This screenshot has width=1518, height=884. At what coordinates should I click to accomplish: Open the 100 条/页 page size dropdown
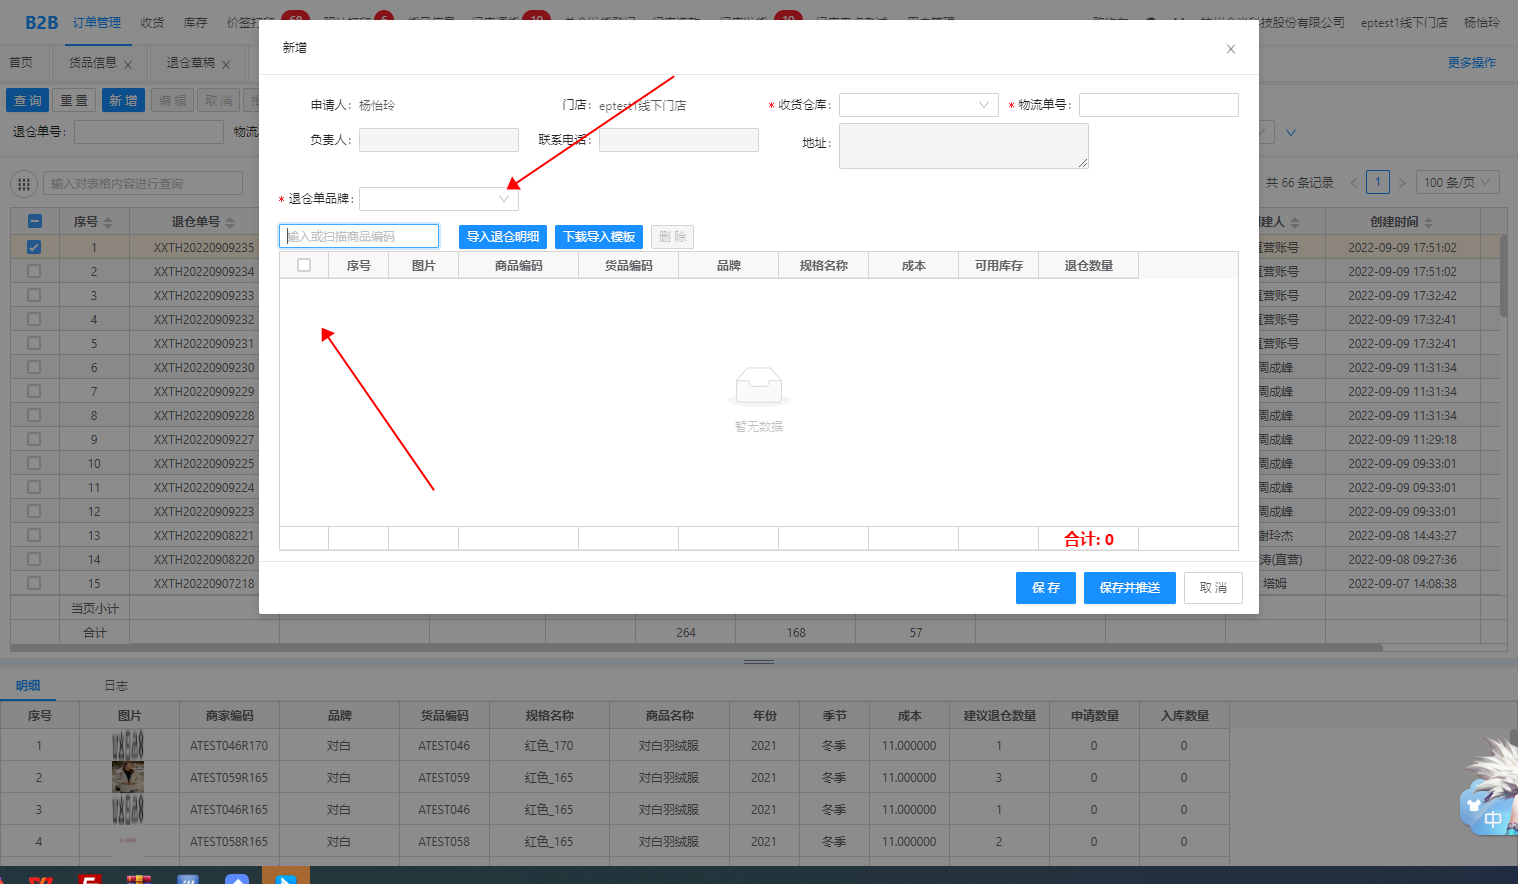(x=1457, y=182)
